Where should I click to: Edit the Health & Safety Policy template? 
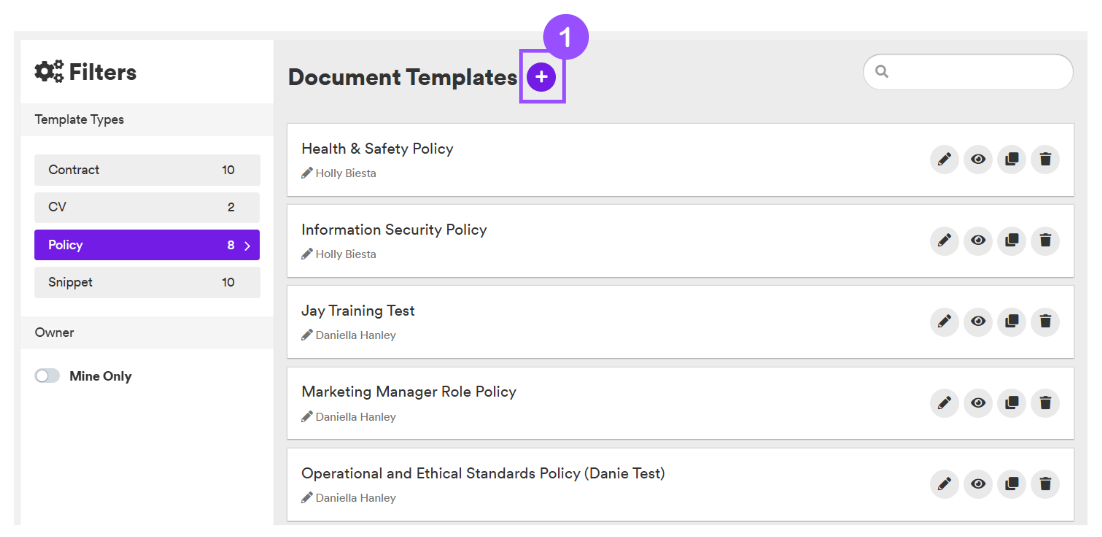pos(944,160)
